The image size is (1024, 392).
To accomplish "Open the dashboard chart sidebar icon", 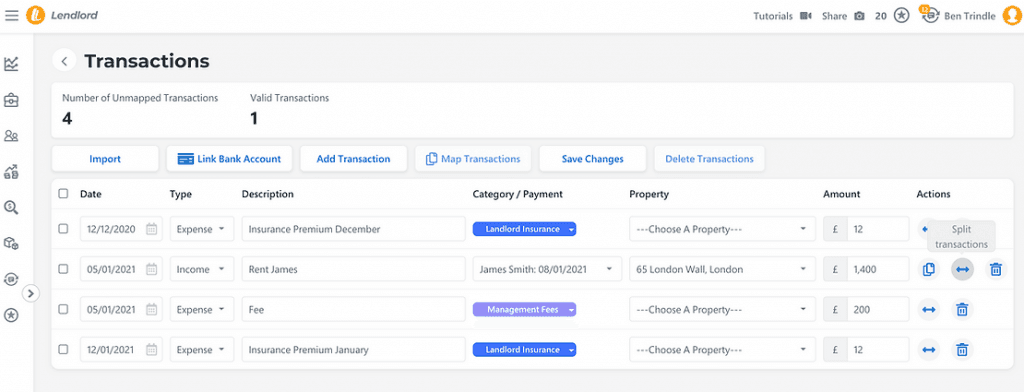I will click(11, 64).
